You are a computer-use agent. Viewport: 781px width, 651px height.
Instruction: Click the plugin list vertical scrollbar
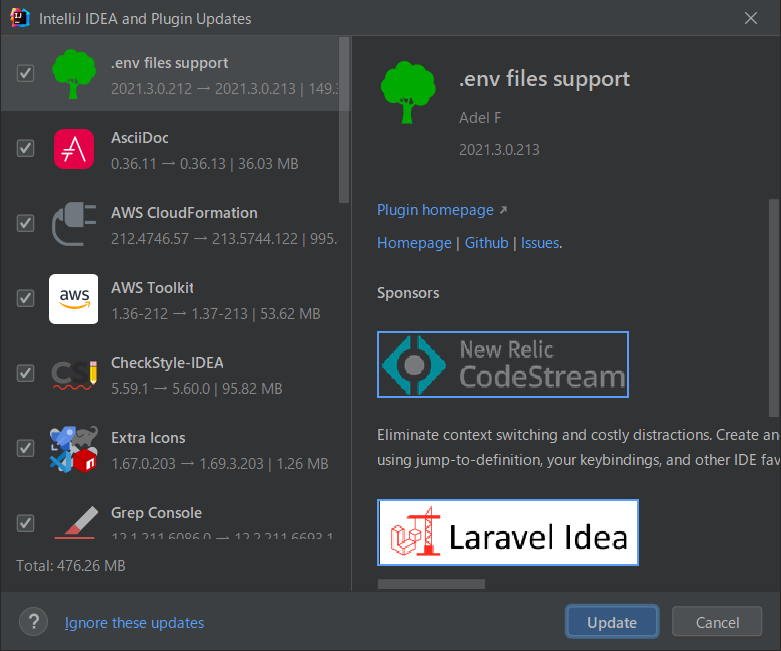pos(344,120)
